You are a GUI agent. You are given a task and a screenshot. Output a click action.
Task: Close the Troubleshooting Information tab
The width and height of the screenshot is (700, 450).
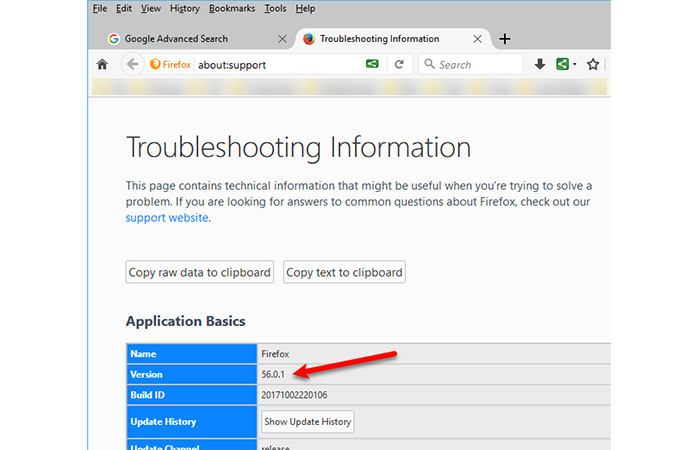[477, 39]
